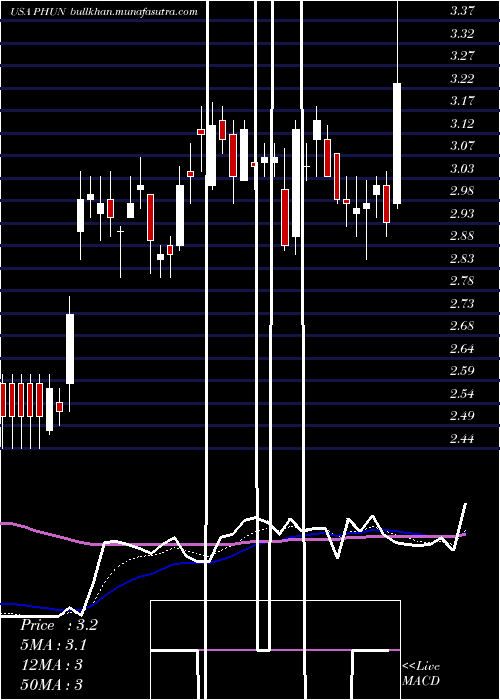Click the 2.78 price axis label
The width and height of the screenshot is (500, 700).
[462, 280]
